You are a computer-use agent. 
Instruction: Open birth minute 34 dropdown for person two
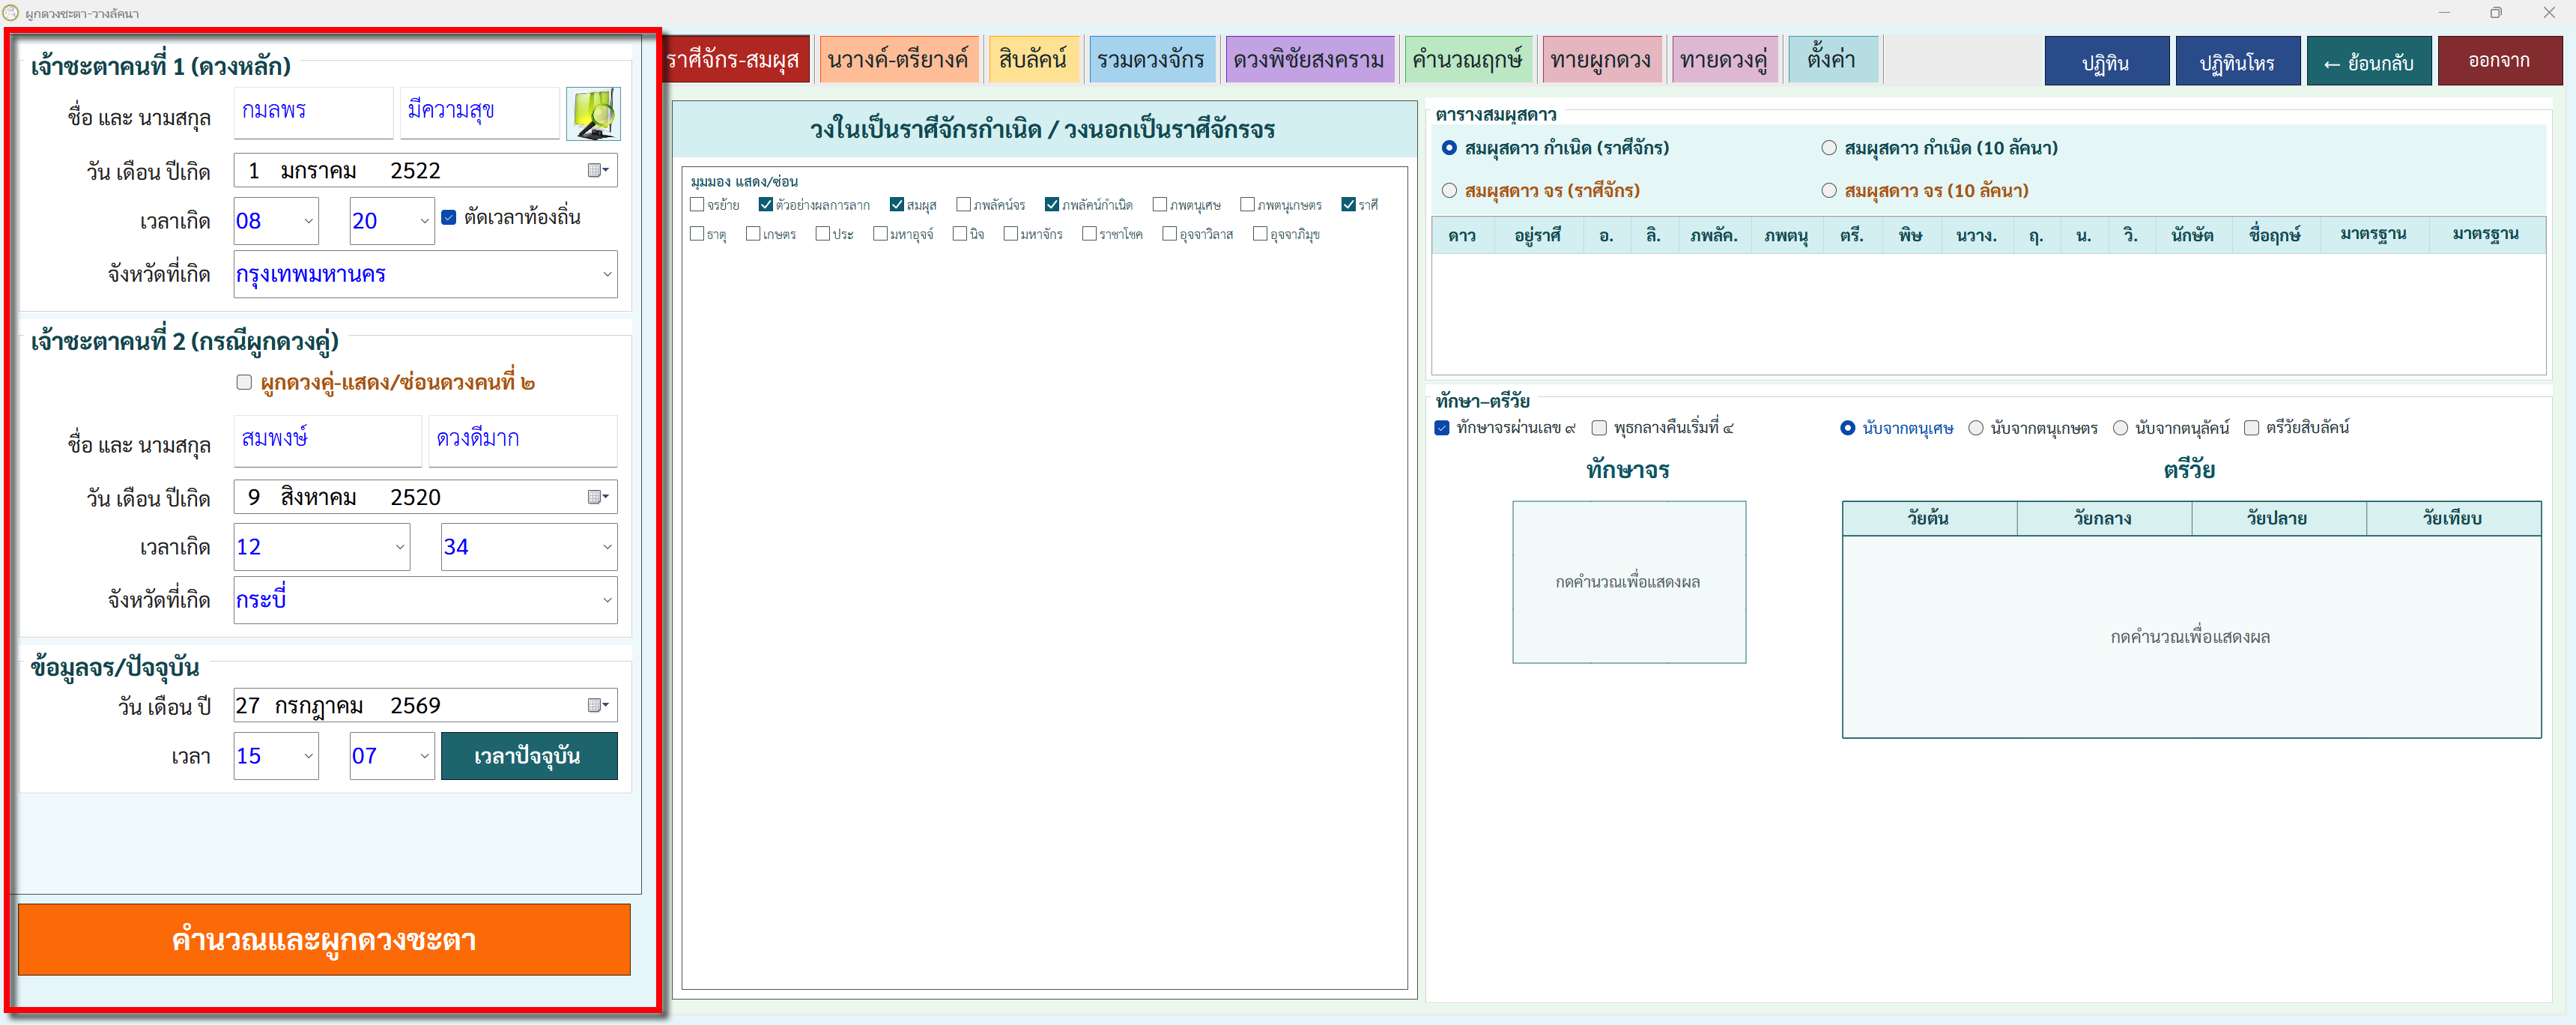coord(607,547)
